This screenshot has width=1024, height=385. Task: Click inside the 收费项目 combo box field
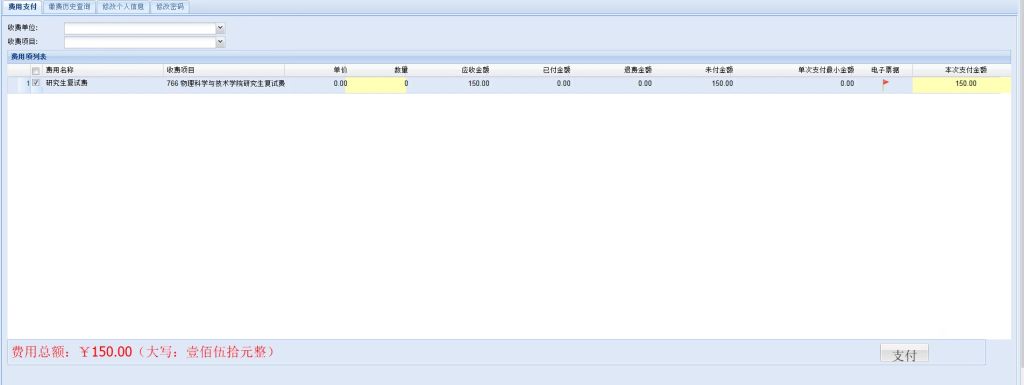coord(140,42)
